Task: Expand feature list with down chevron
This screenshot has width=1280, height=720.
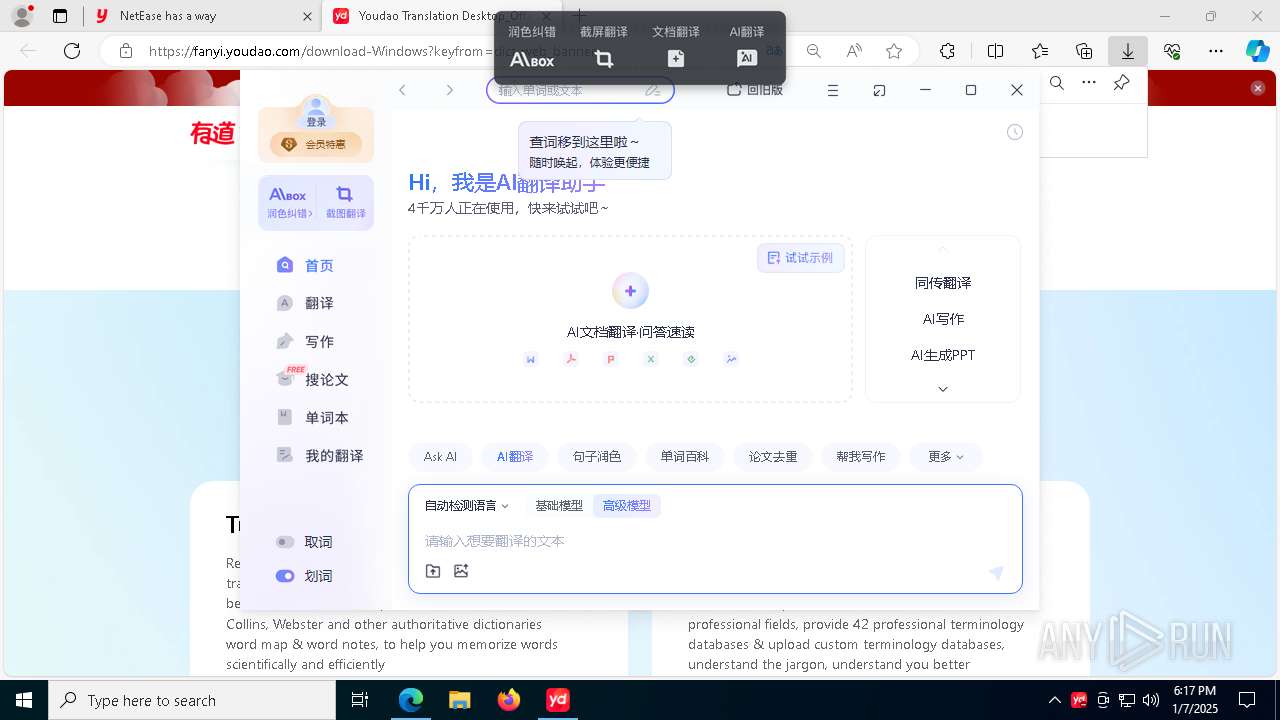Action: 943,389
